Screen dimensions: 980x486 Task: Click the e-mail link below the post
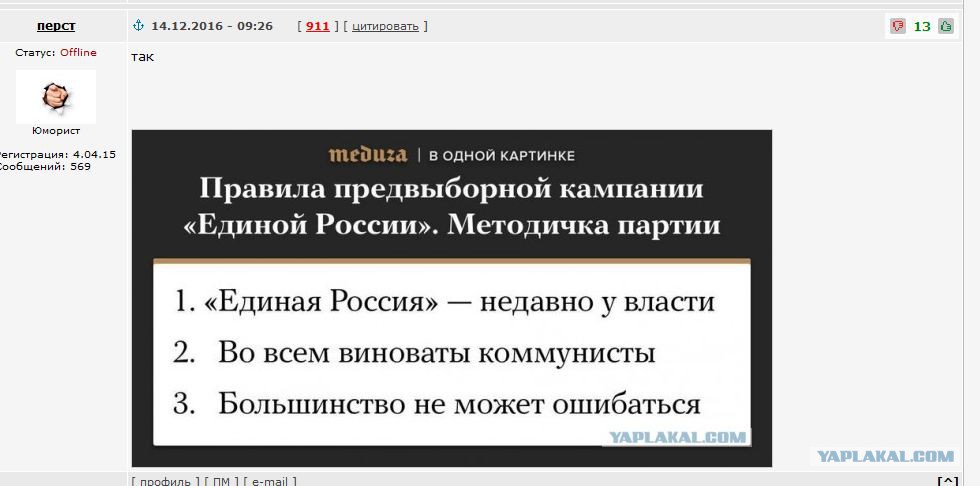click(269, 481)
